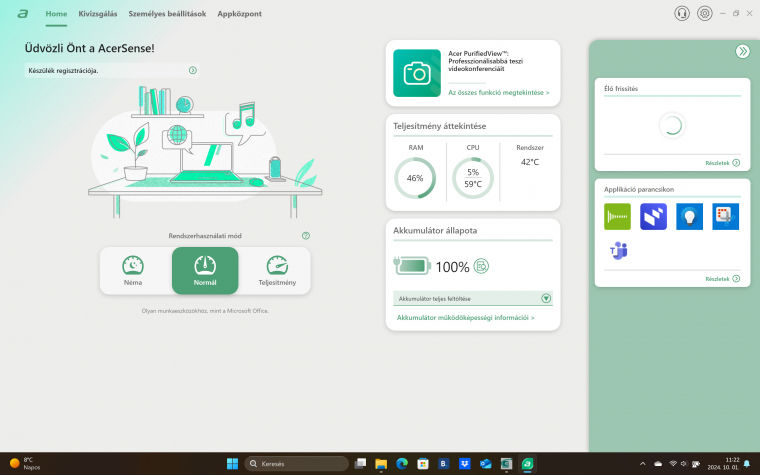Screen dimensions: 760x475
Task: Launch the light bulb tips app shortcut
Action: point(689,216)
